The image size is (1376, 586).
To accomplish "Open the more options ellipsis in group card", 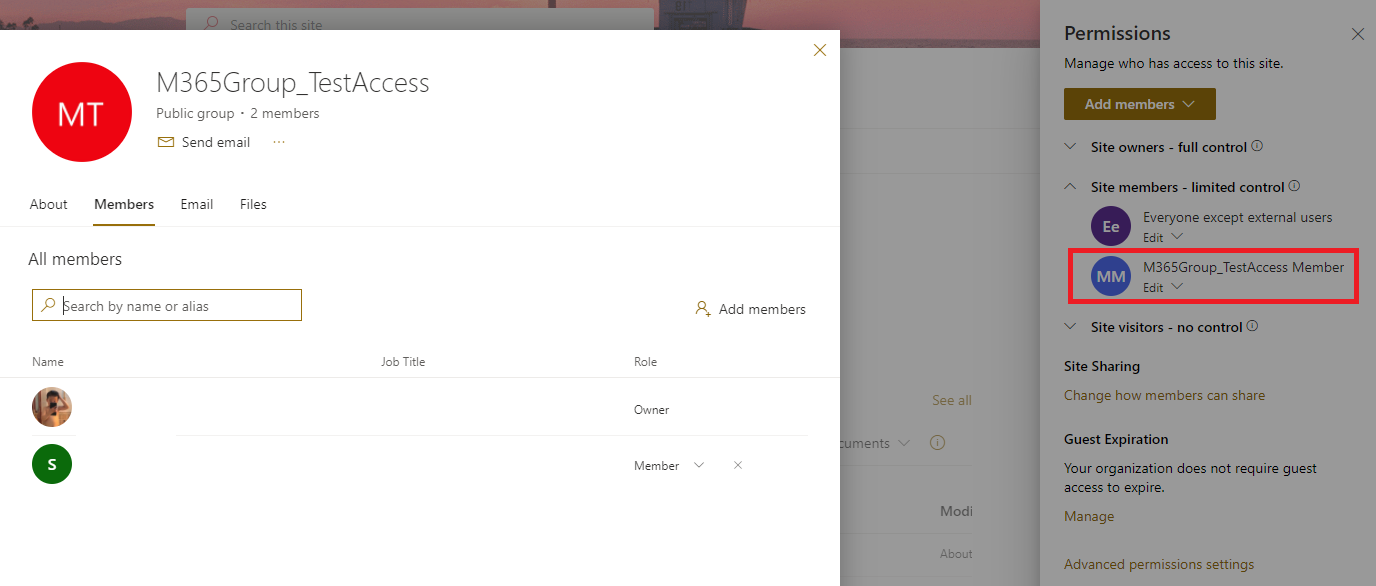I will pyautogui.click(x=279, y=142).
